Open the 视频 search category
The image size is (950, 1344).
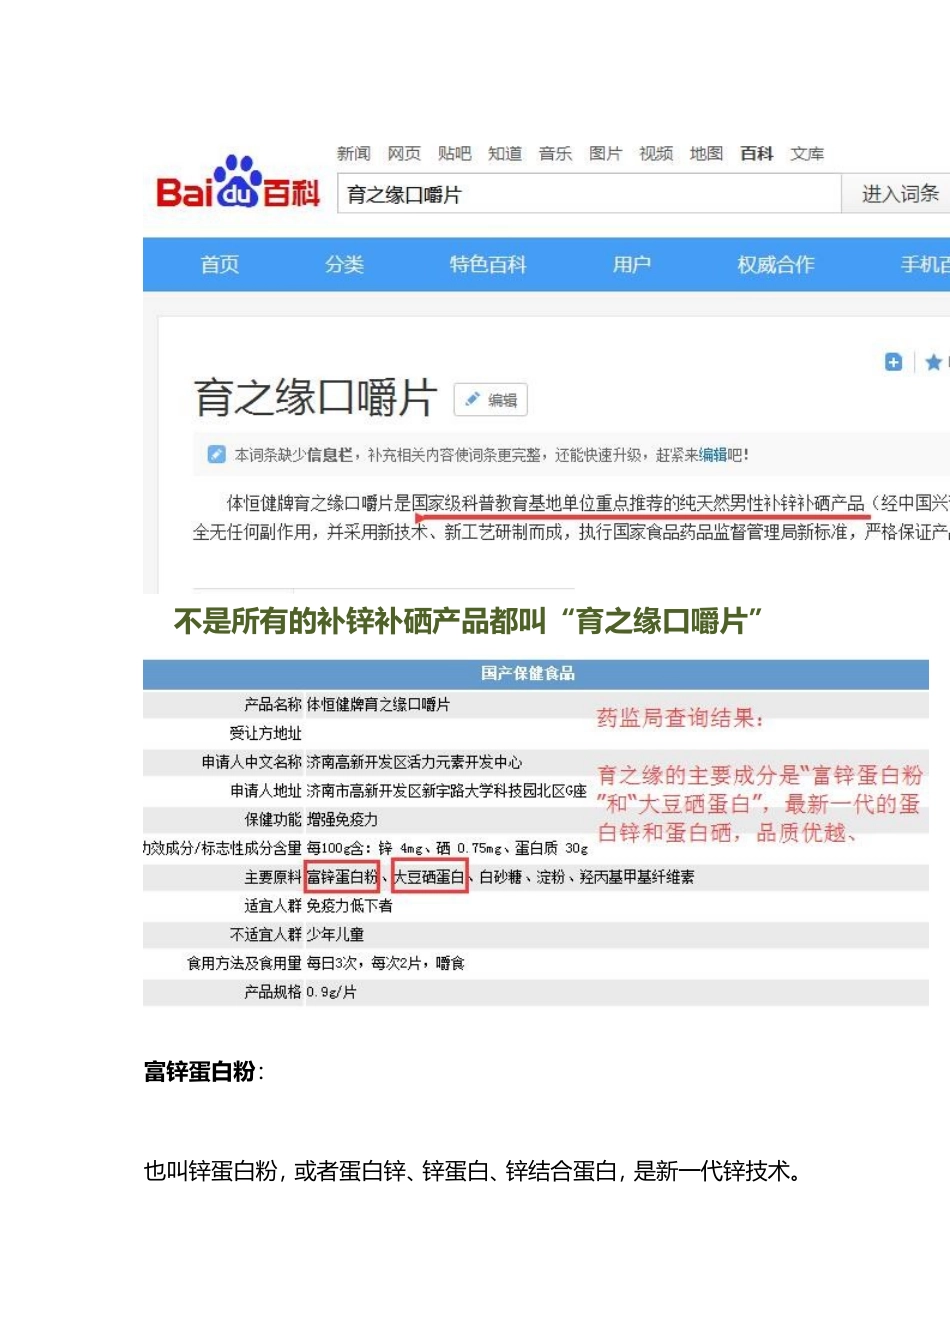tap(656, 153)
